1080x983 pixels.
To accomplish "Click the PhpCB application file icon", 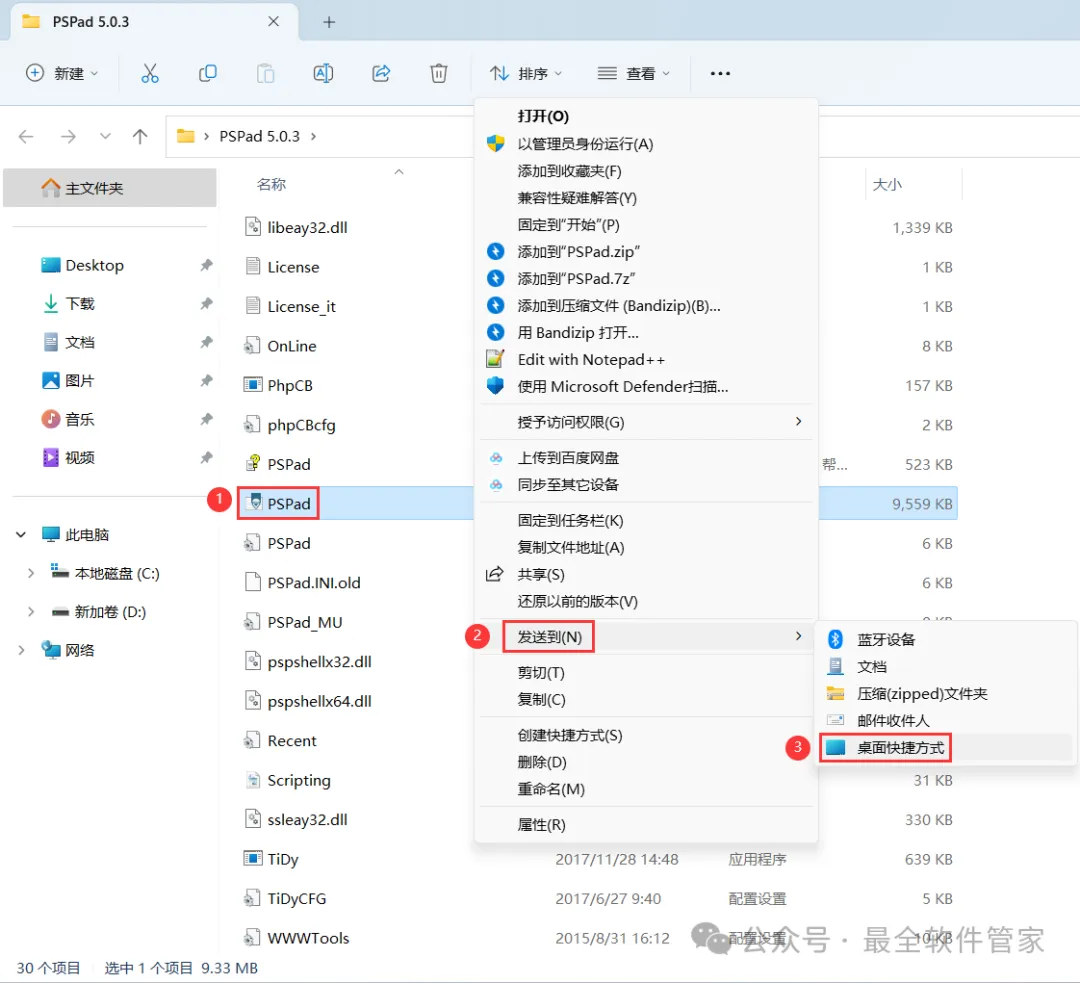I will pyautogui.click(x=253, y=384).
